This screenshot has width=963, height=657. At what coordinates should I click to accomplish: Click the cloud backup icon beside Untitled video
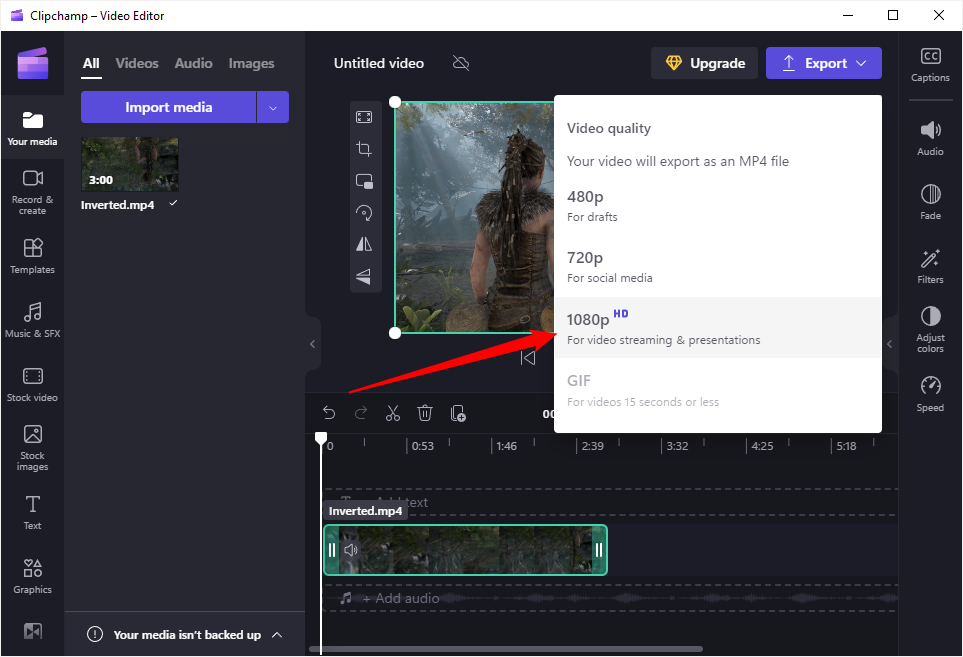point(460,62)
